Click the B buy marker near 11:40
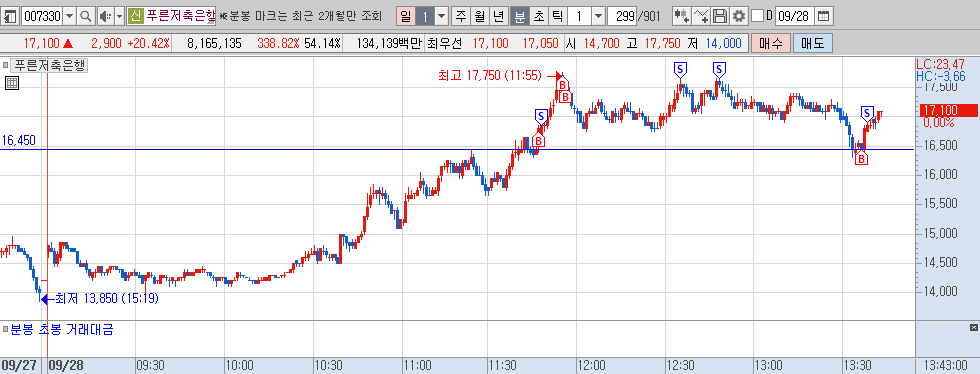Screen dimensions: 980x374 (538, 140)
